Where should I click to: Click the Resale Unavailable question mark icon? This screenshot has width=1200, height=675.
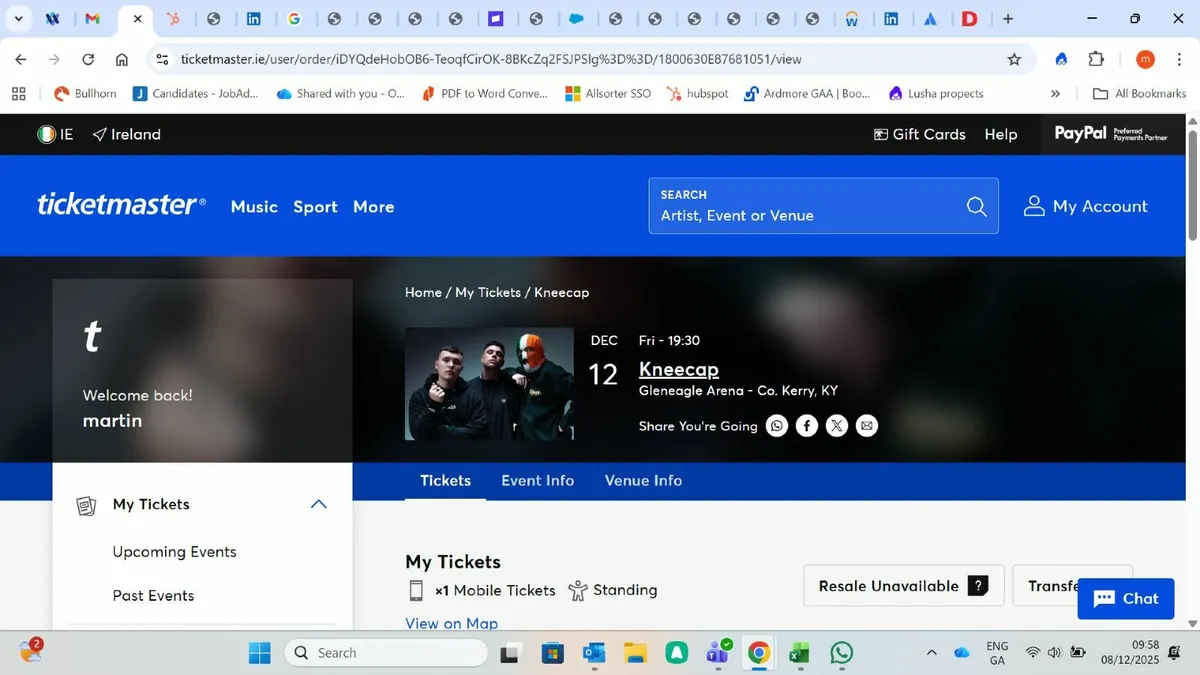pos(977,586)
